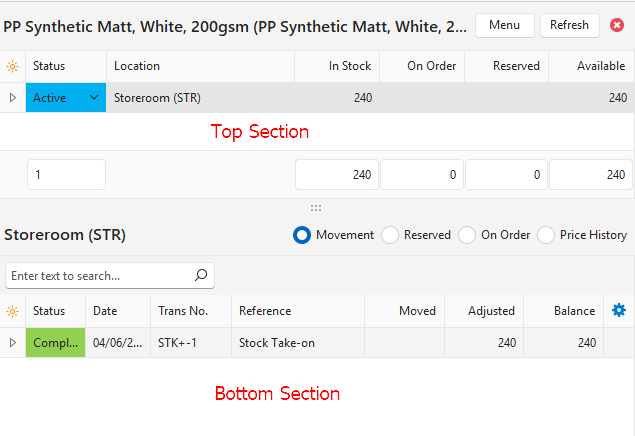This screenshot has width=635, height=436.
Task: Select the Movement radio button
Action: [x=301, y=235]
